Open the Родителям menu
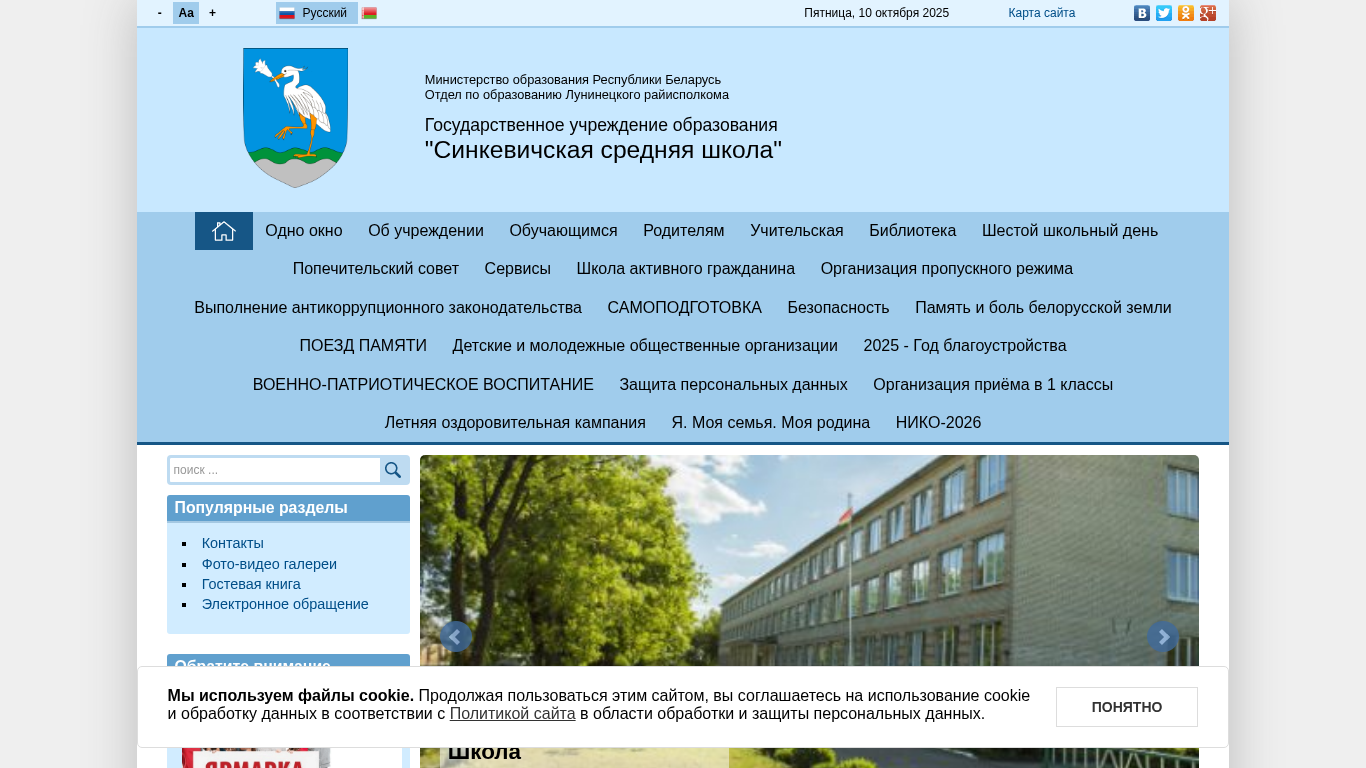 [x=684, y=231]
